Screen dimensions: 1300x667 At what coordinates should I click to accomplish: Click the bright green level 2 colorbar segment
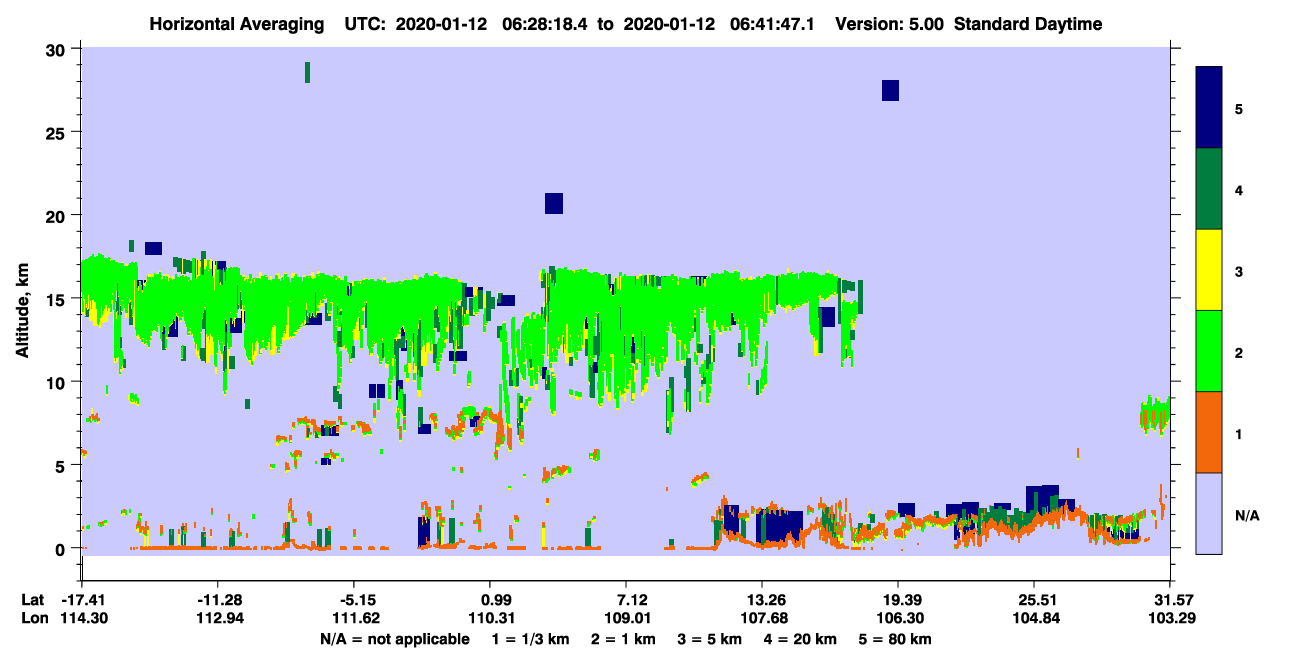tap(1209, 351)
